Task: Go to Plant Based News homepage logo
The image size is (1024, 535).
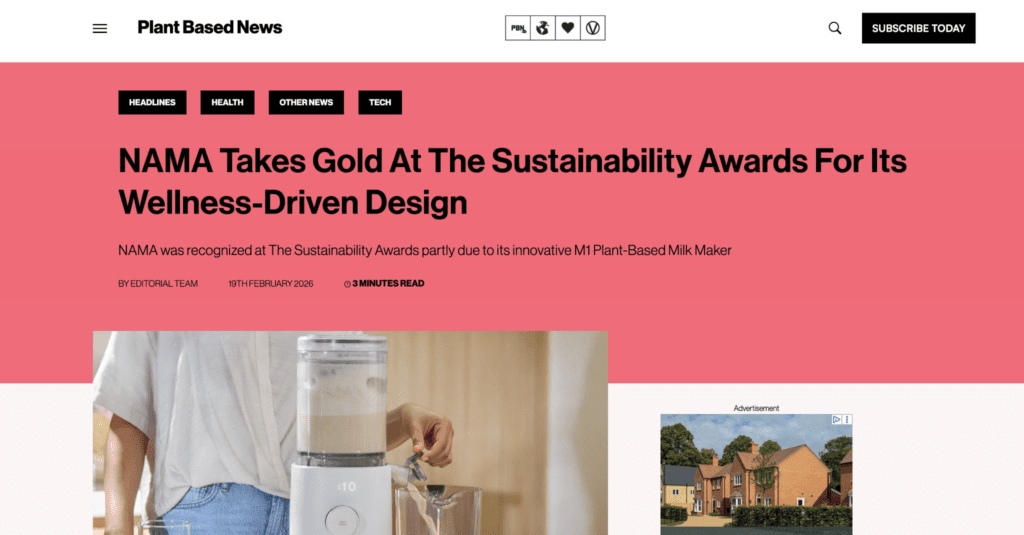Action: [x=210, y=27]
